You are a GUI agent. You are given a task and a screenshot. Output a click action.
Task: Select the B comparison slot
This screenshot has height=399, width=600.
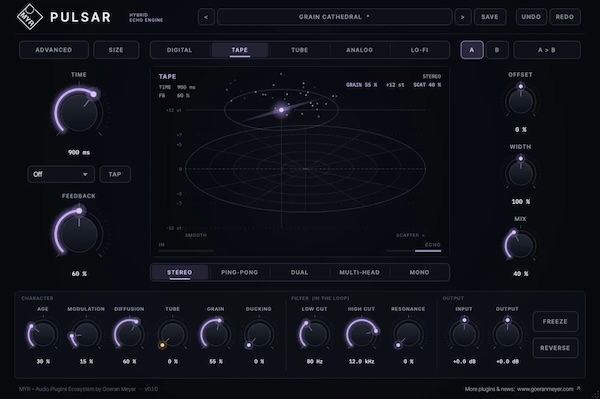point(497,50)
